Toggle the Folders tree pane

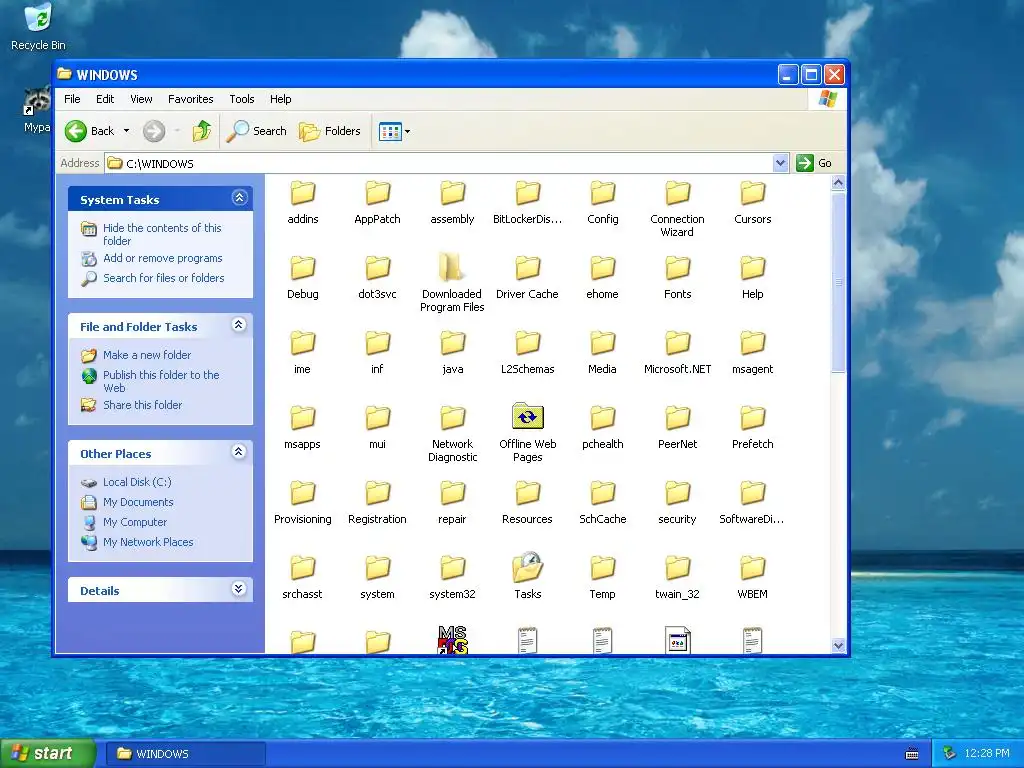tap(330, 131)
